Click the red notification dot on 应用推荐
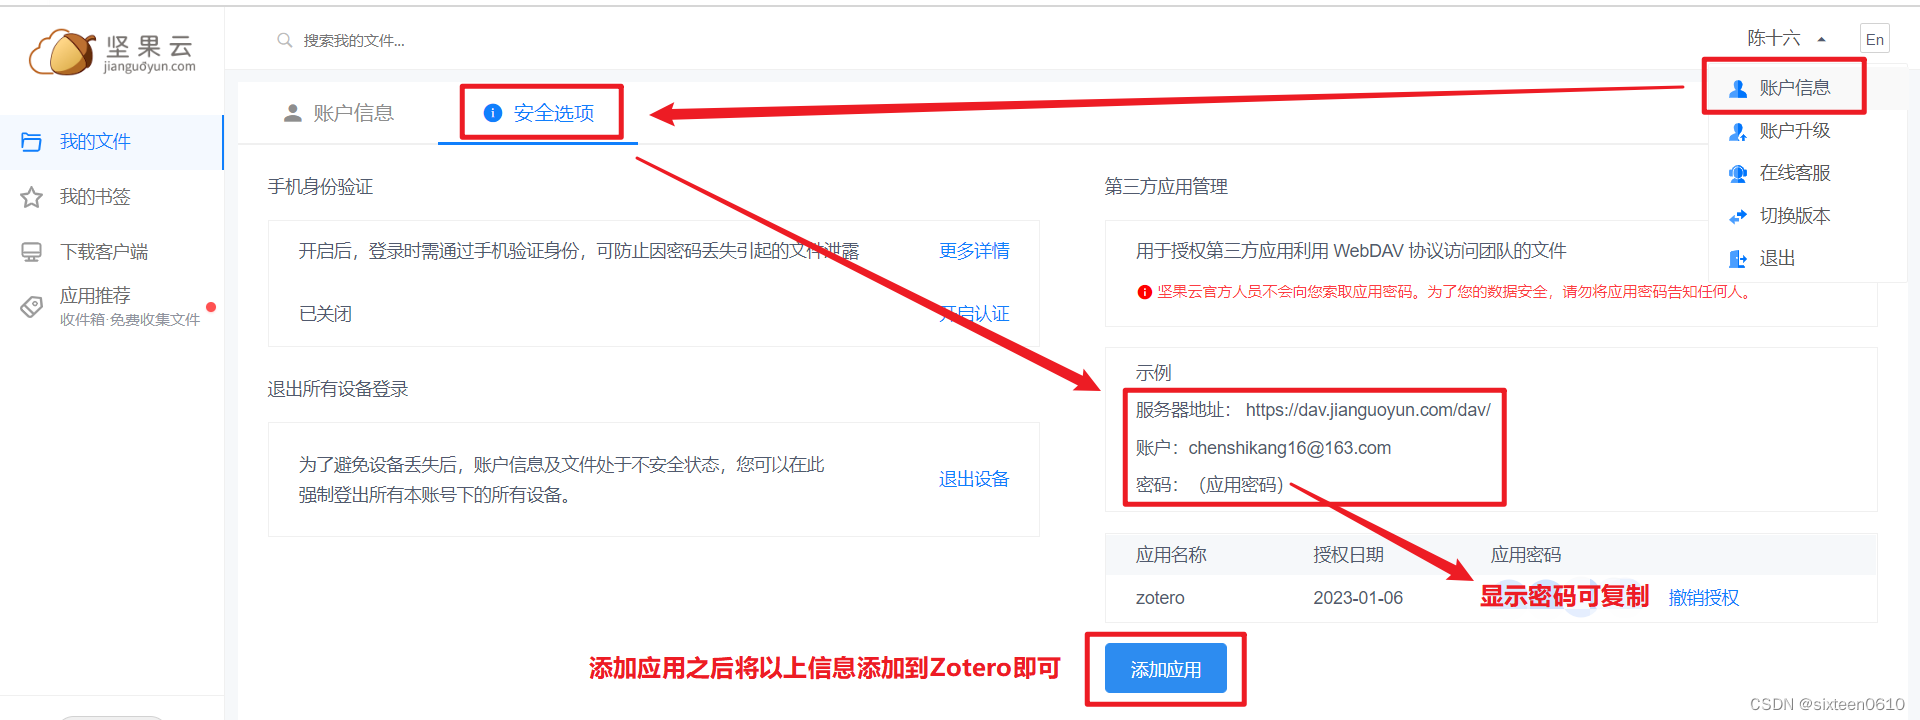The height and width of the screenshot is (720, 1920). 211,307
